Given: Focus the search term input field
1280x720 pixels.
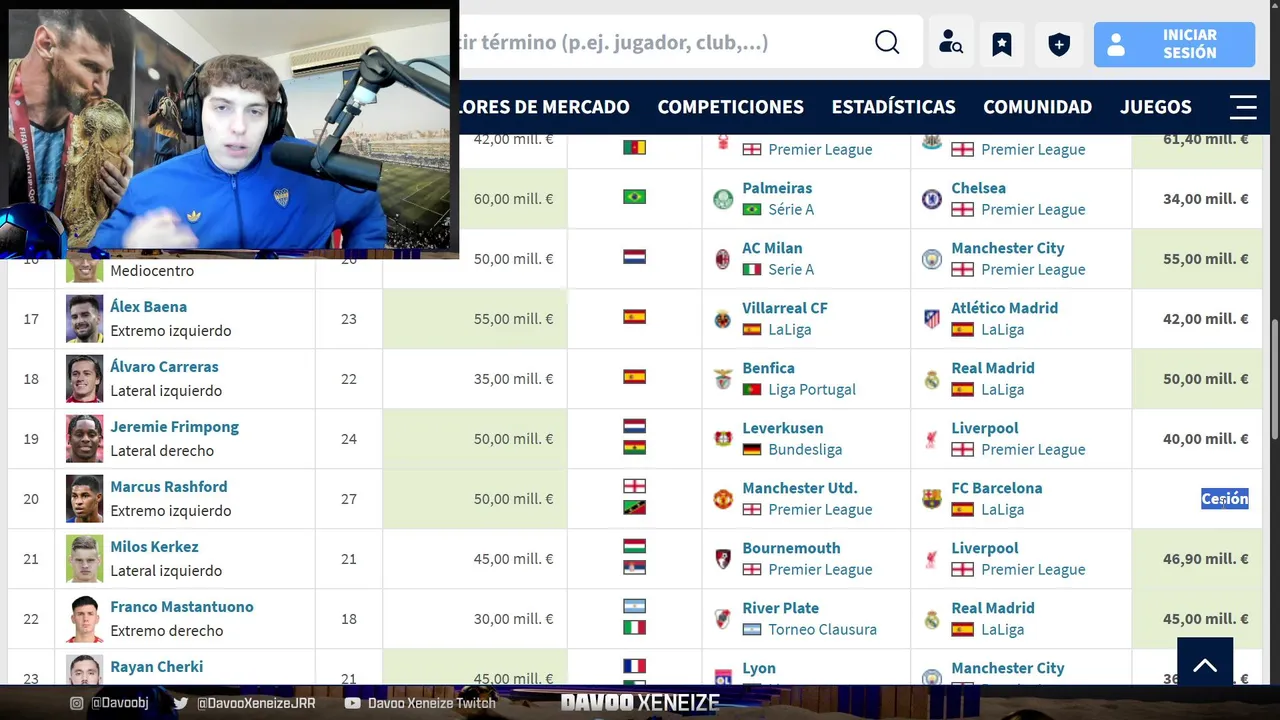Looking at the screenshot, I should click(660, 43).
